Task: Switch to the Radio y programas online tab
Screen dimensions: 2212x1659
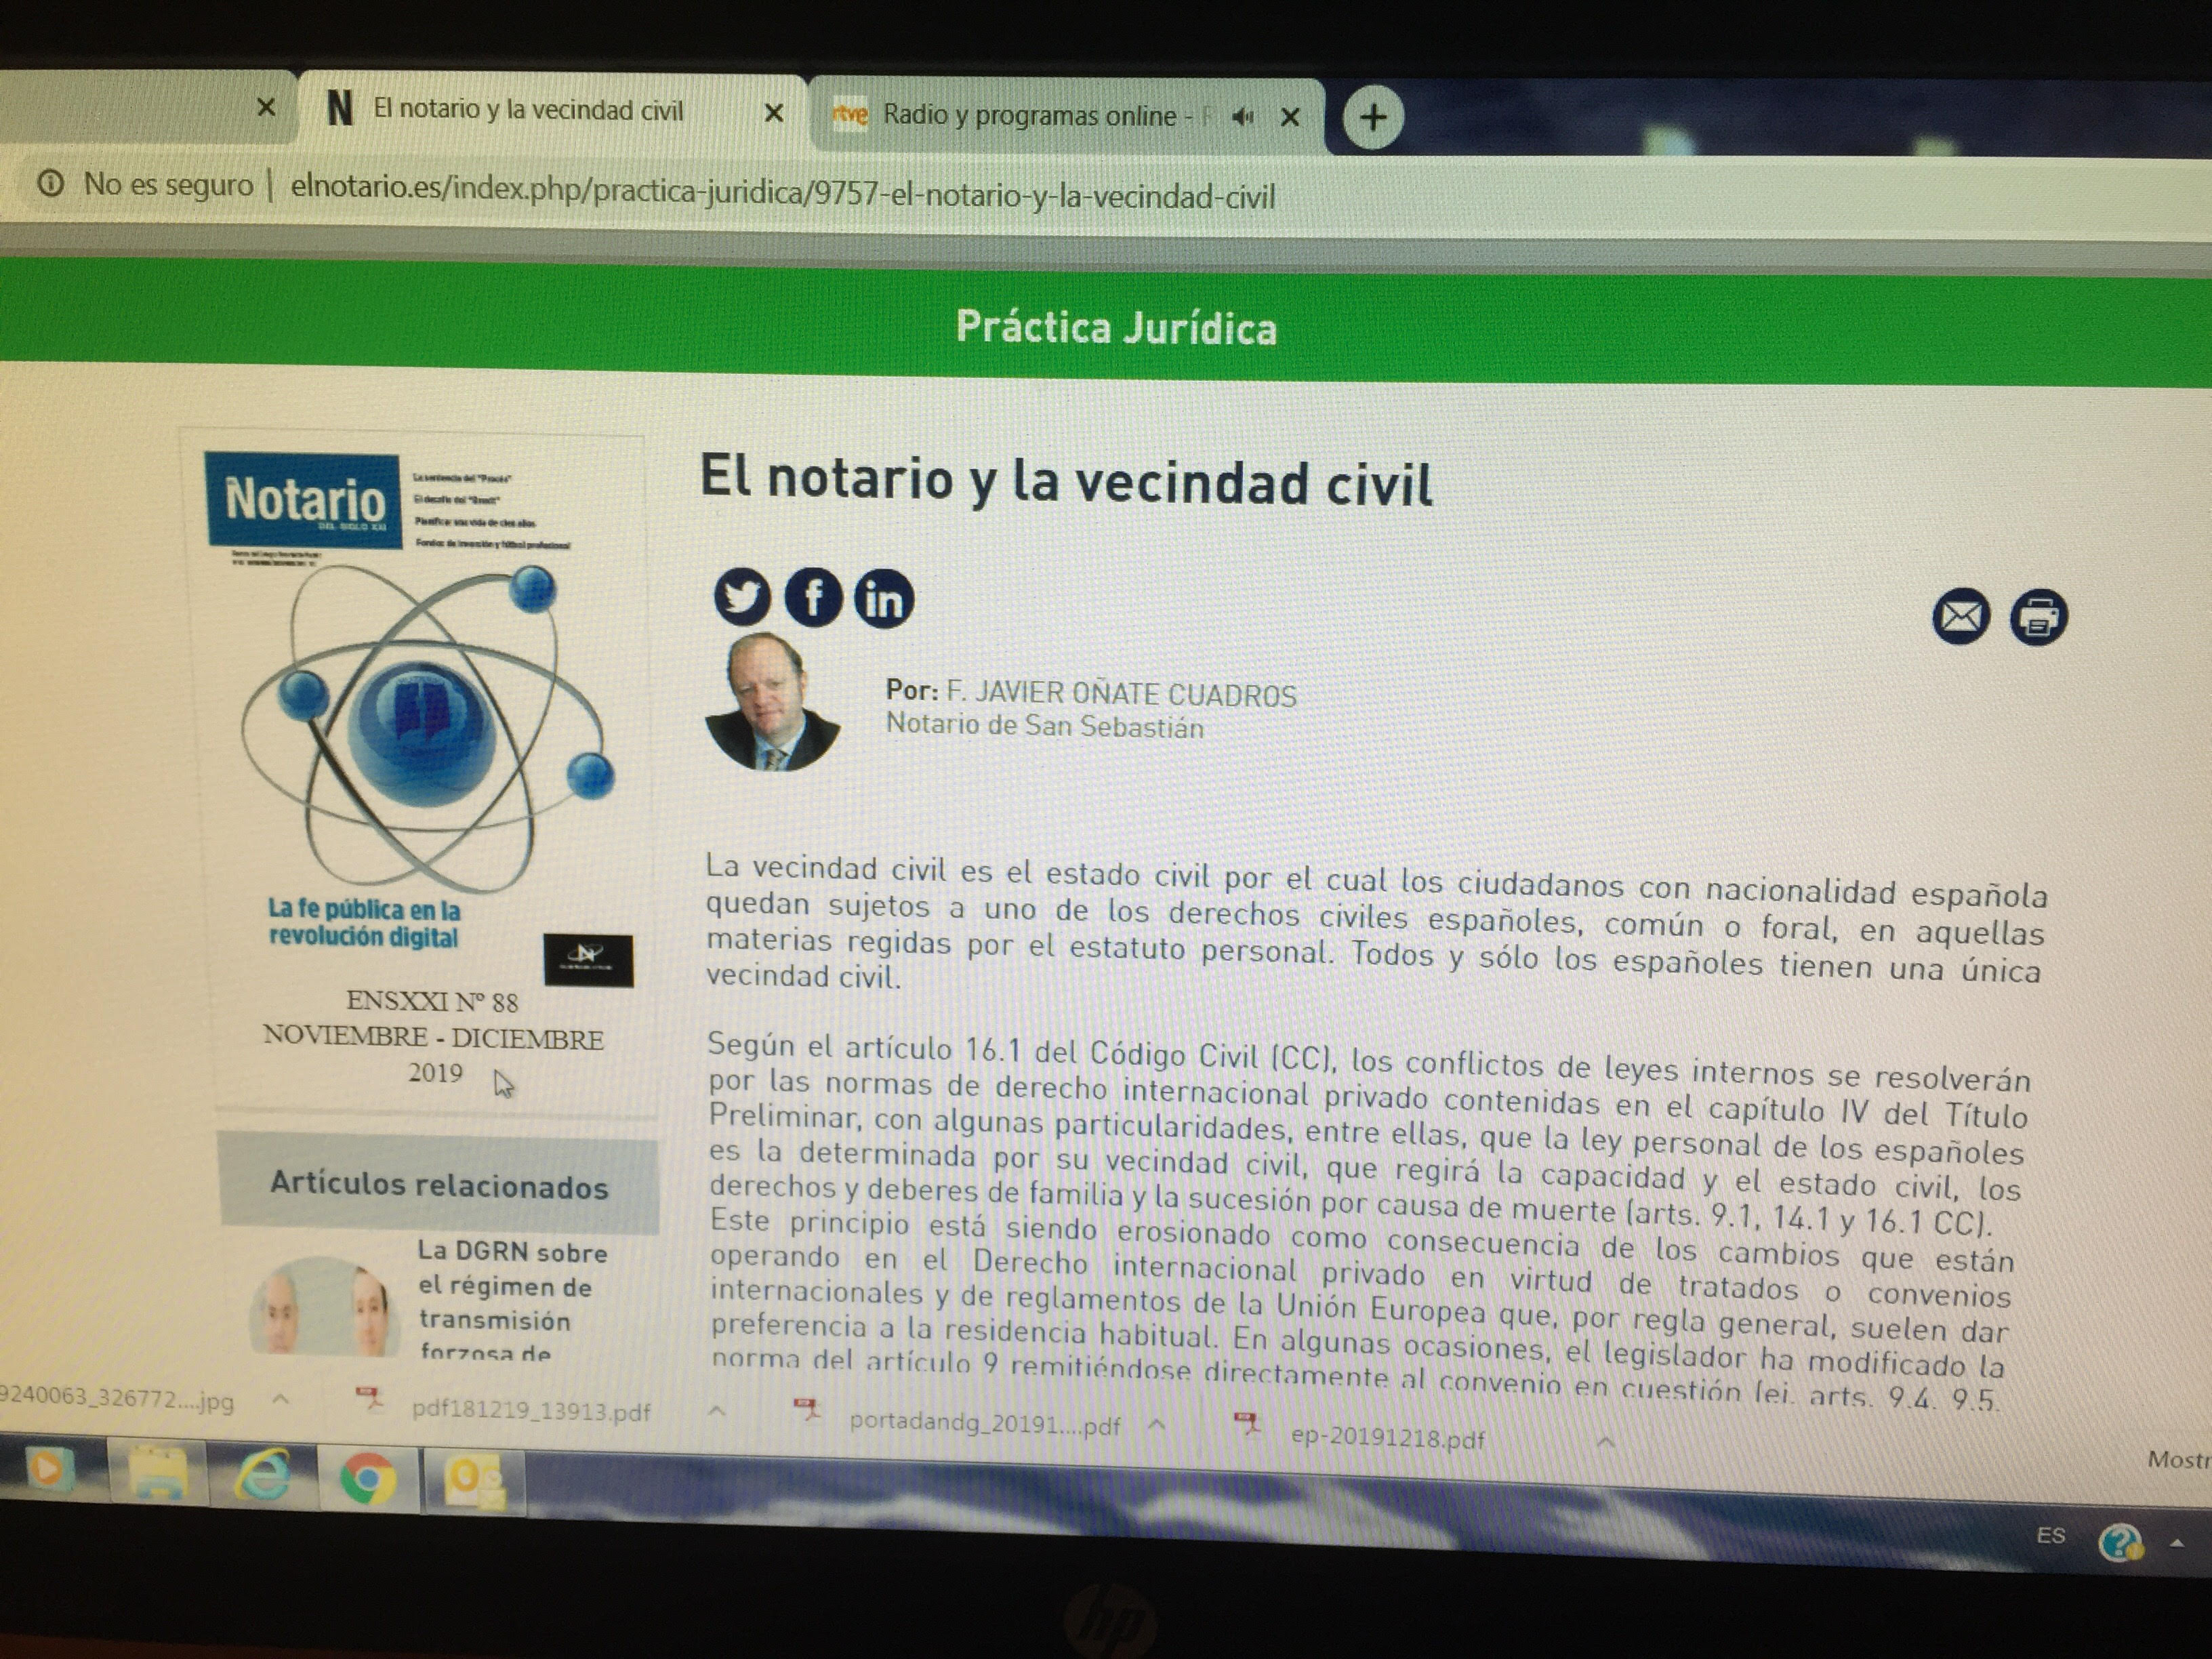Action: click(1028, 116)
